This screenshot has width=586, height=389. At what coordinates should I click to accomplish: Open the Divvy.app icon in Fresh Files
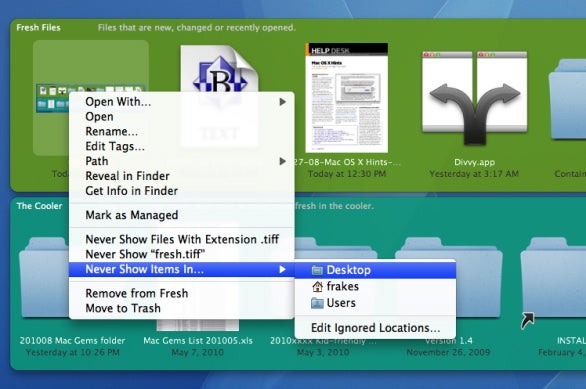click(x=475, y=98)
